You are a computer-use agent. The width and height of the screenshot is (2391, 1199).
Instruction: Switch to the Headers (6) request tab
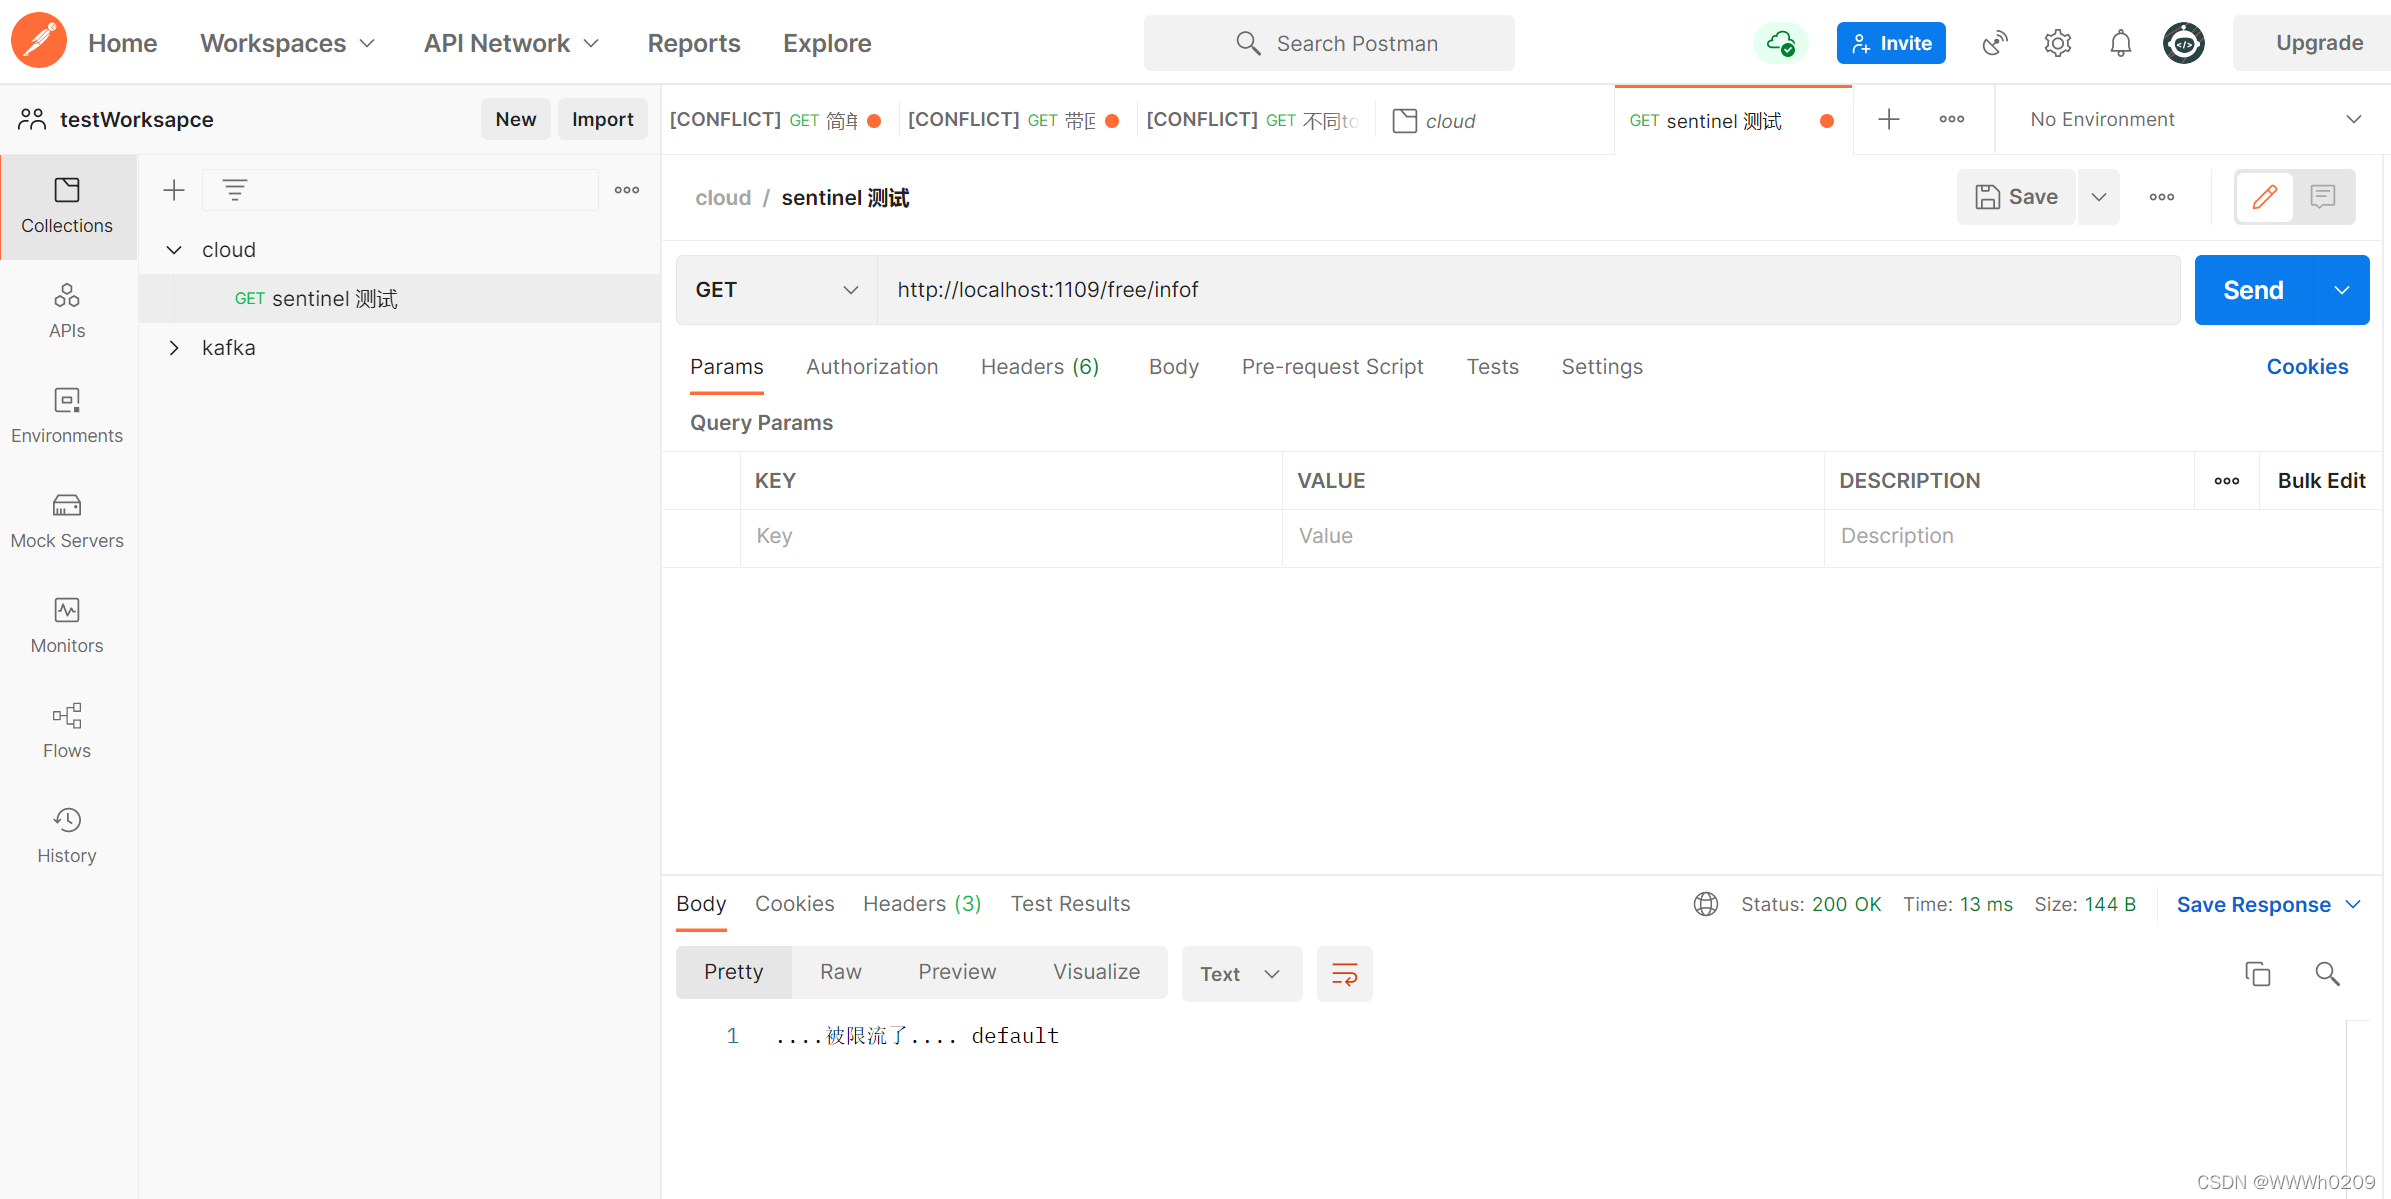(x=1040, y=367)
